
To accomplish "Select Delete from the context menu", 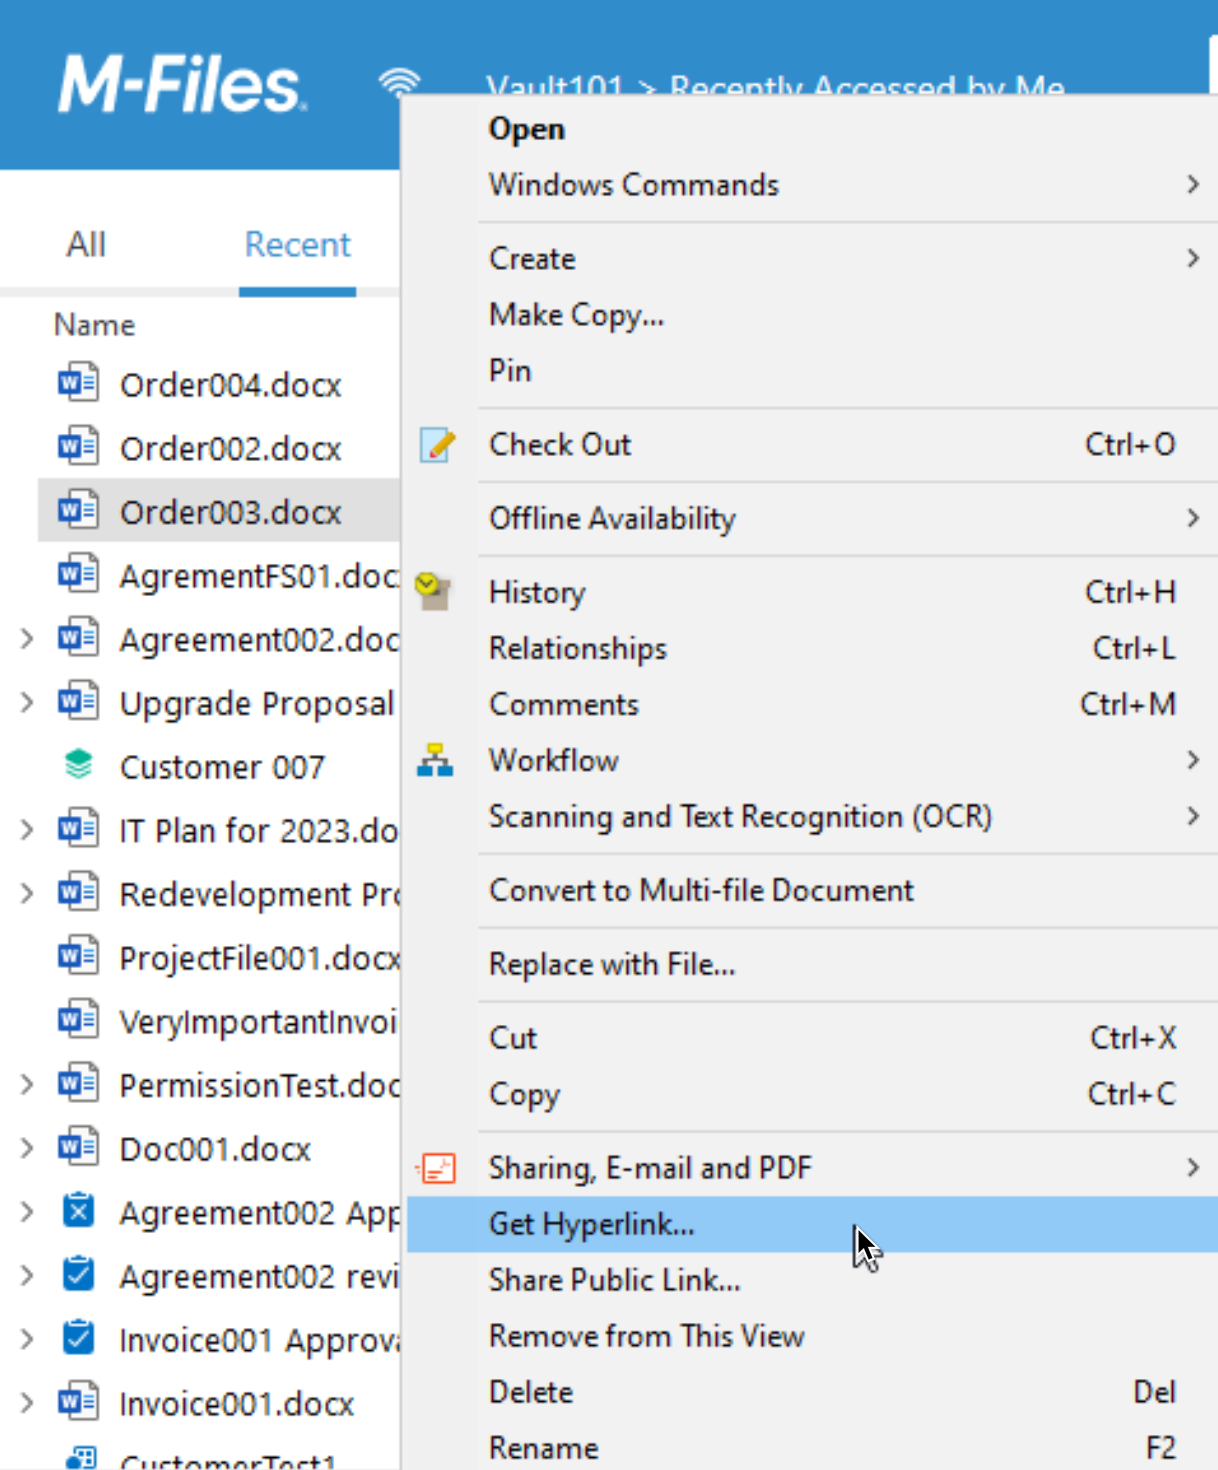I will (x=812, y=1392).
